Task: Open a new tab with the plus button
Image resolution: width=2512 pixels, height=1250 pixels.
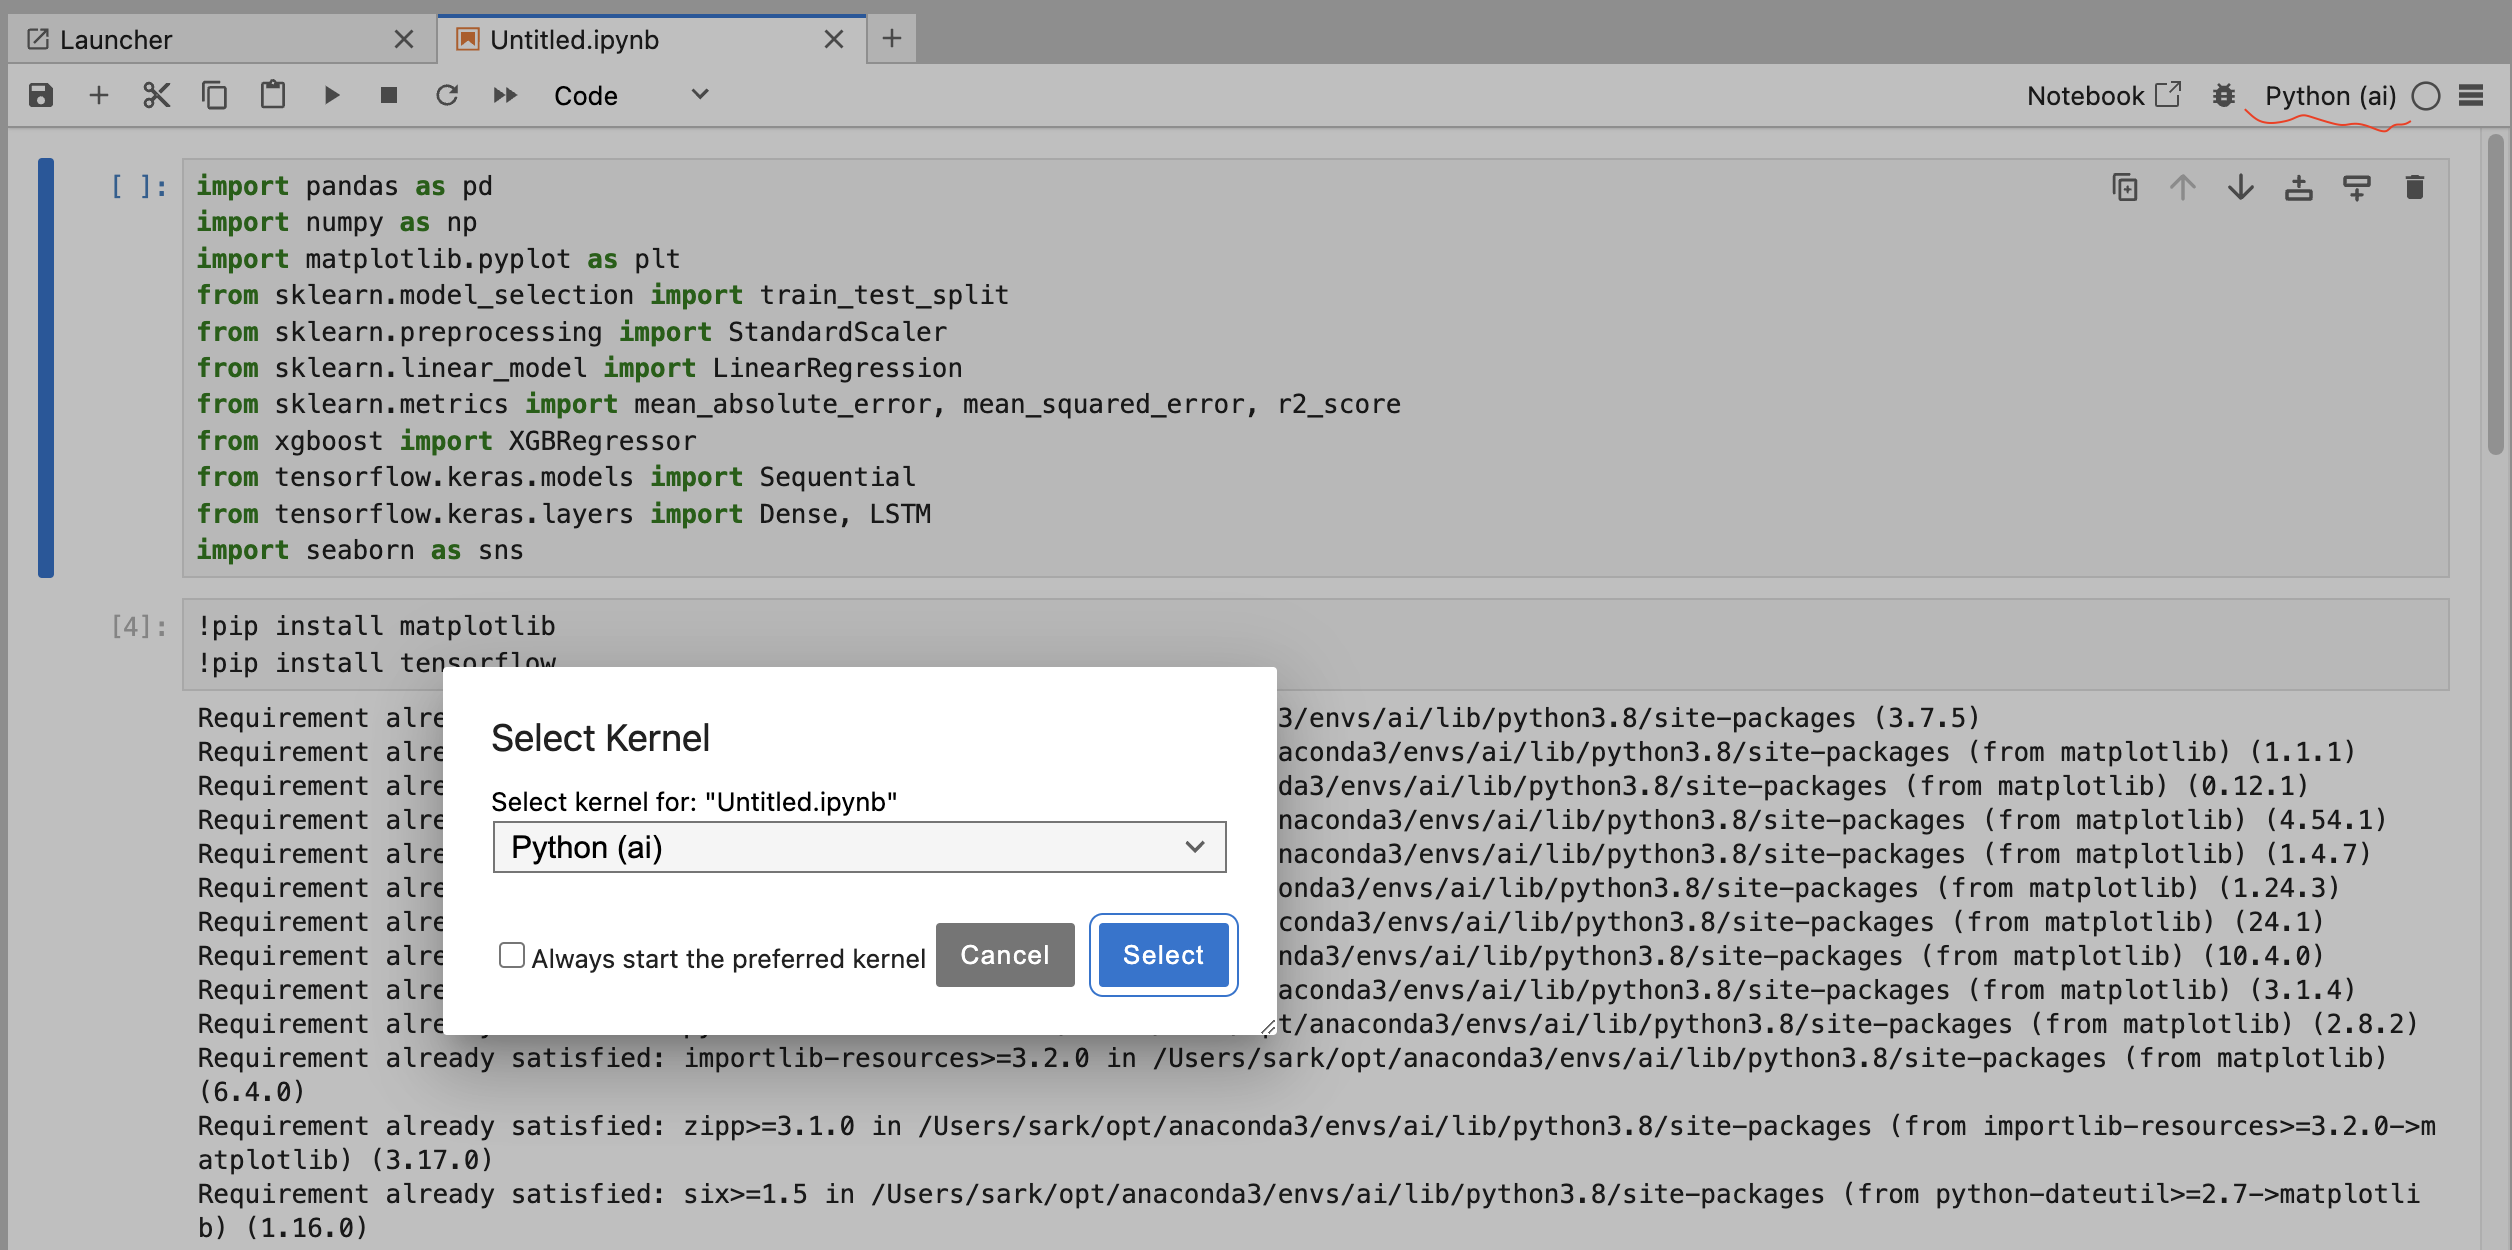Action: [x=891, y=39]
